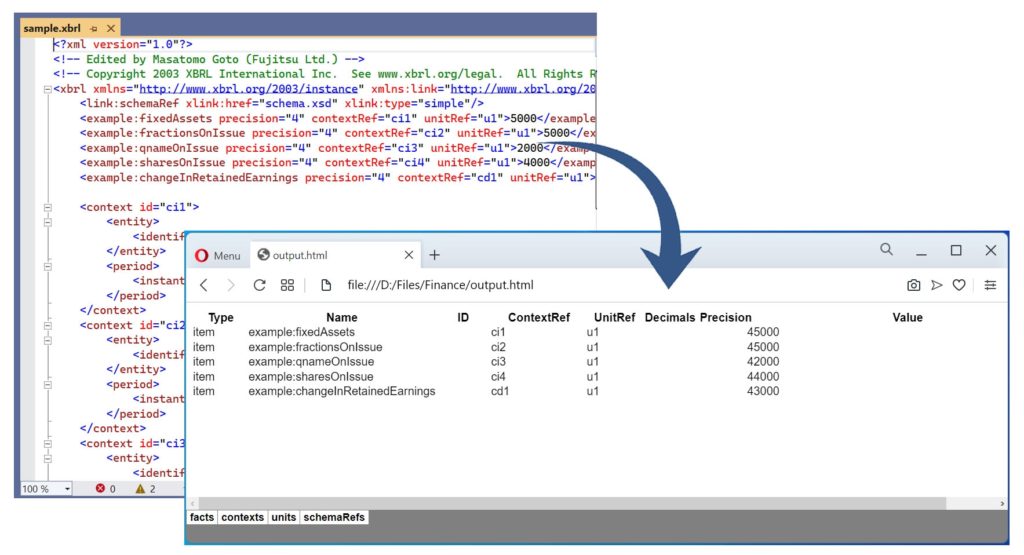Switch to the contexts tab
The width and height of the screenshot is (1024, 555).
pyautogui.click(x=243, y=517)
